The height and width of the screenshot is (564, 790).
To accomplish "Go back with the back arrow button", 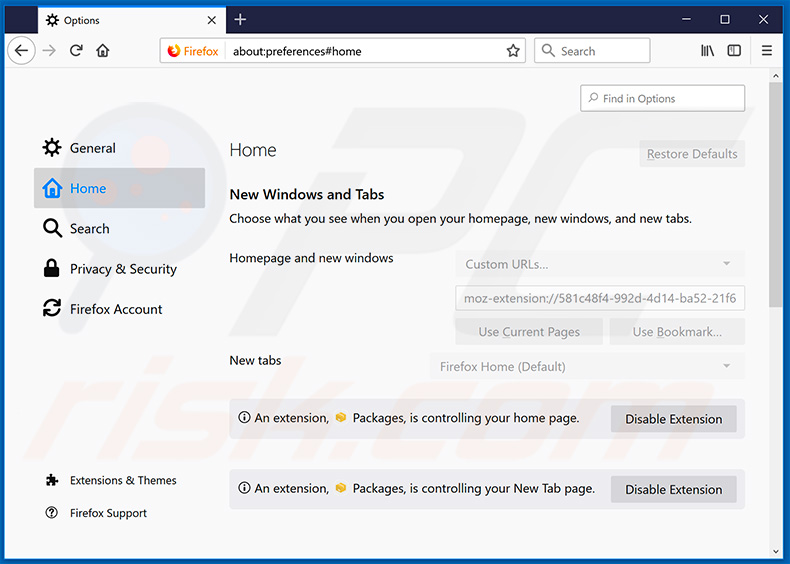I will (21, 50).
